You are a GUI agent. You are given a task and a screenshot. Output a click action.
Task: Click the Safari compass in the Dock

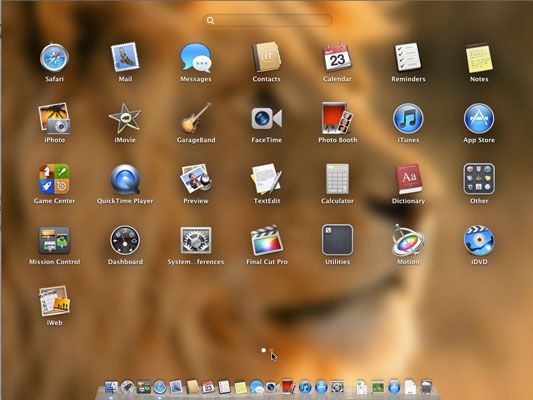[160, 387]
